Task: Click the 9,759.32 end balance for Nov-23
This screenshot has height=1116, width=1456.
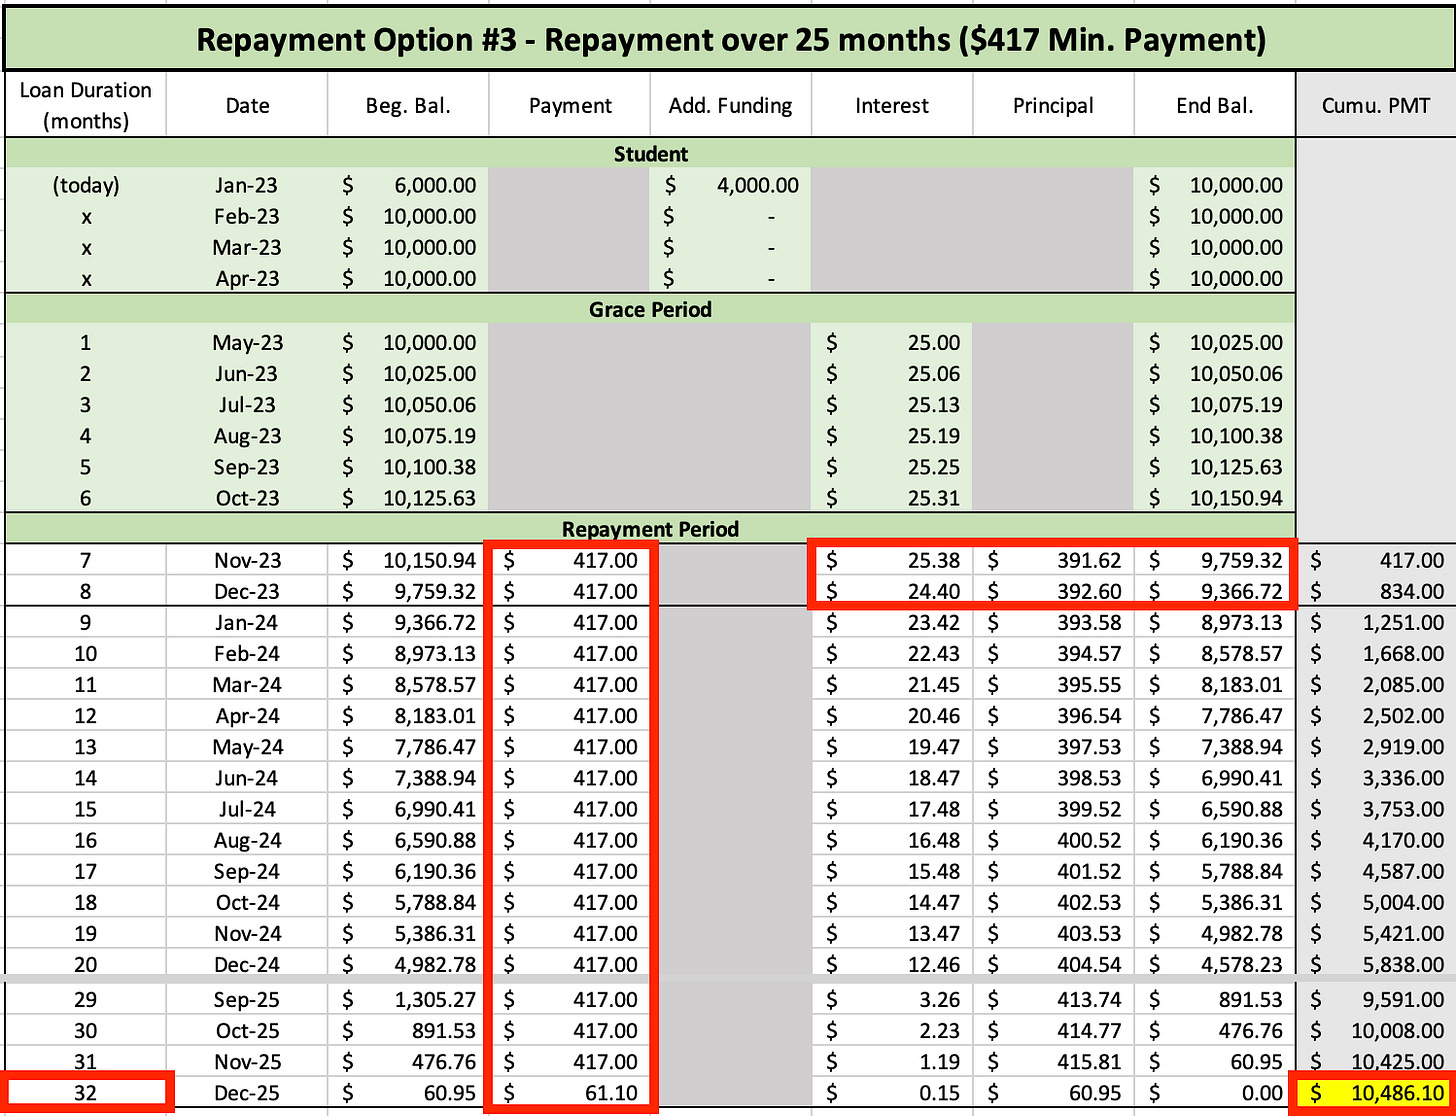Action: click(1214, 560)
